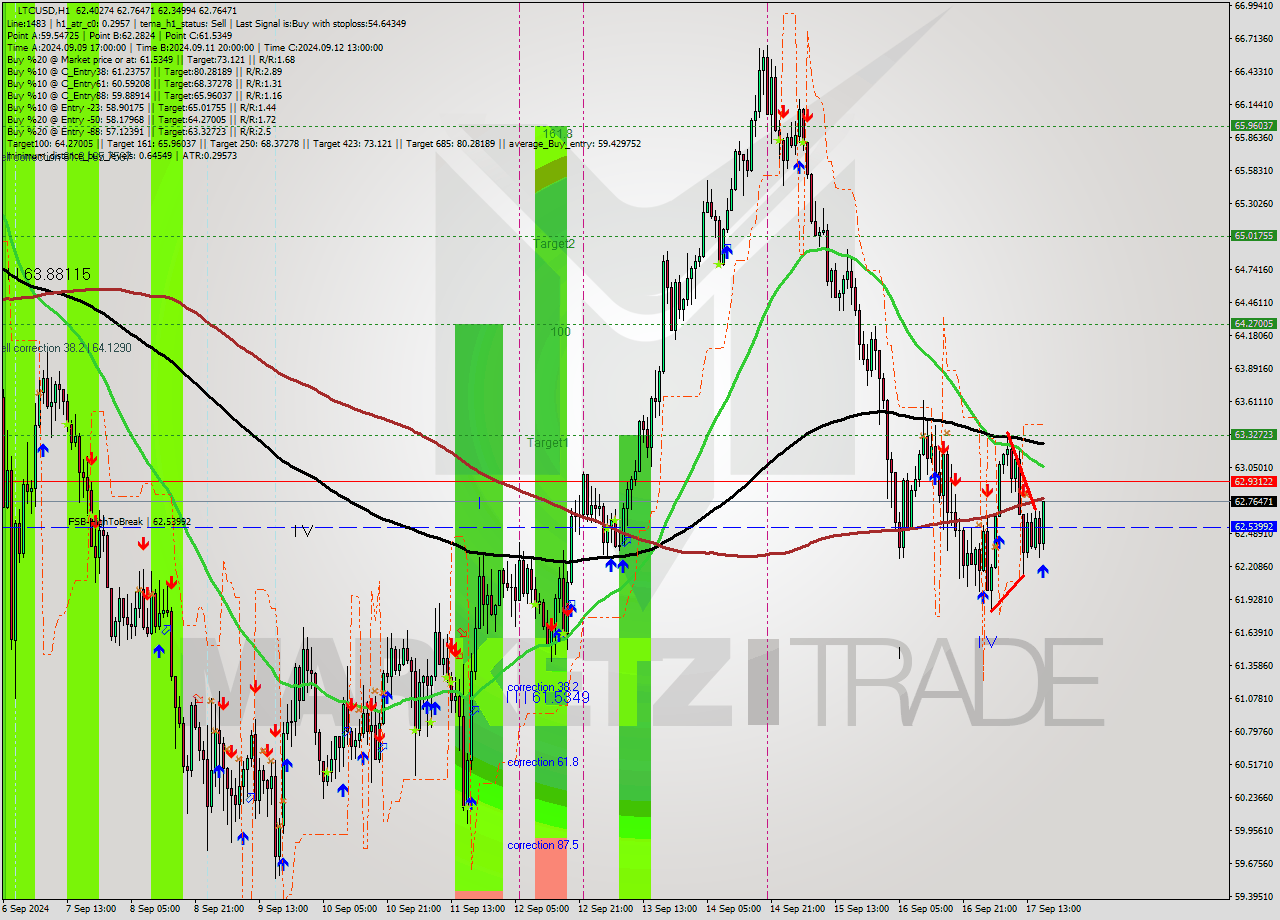Click the '10 Sep 05:00' time axis label

coord(349,909)
